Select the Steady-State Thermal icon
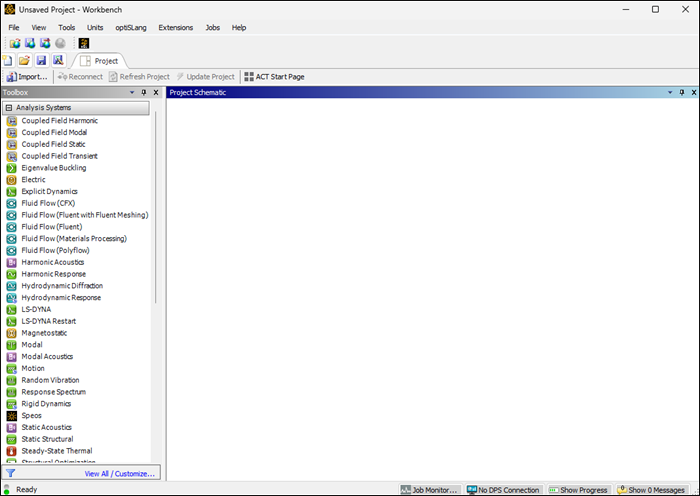The width and height of the screenshot is (700, 496). (x=12, y=451)
